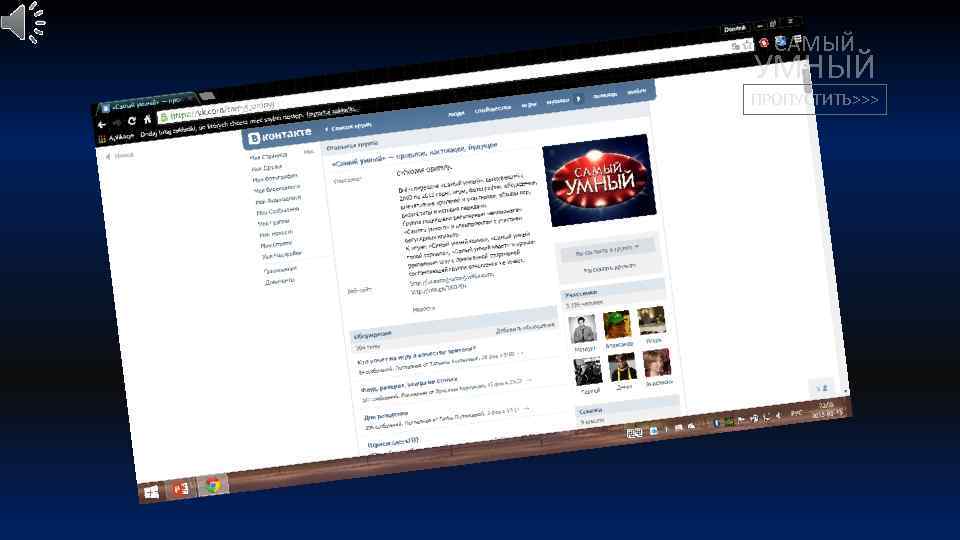Open 'музыка' in VK top menu
The width and height of the screenshot is (960, 540).
[557, 102]
